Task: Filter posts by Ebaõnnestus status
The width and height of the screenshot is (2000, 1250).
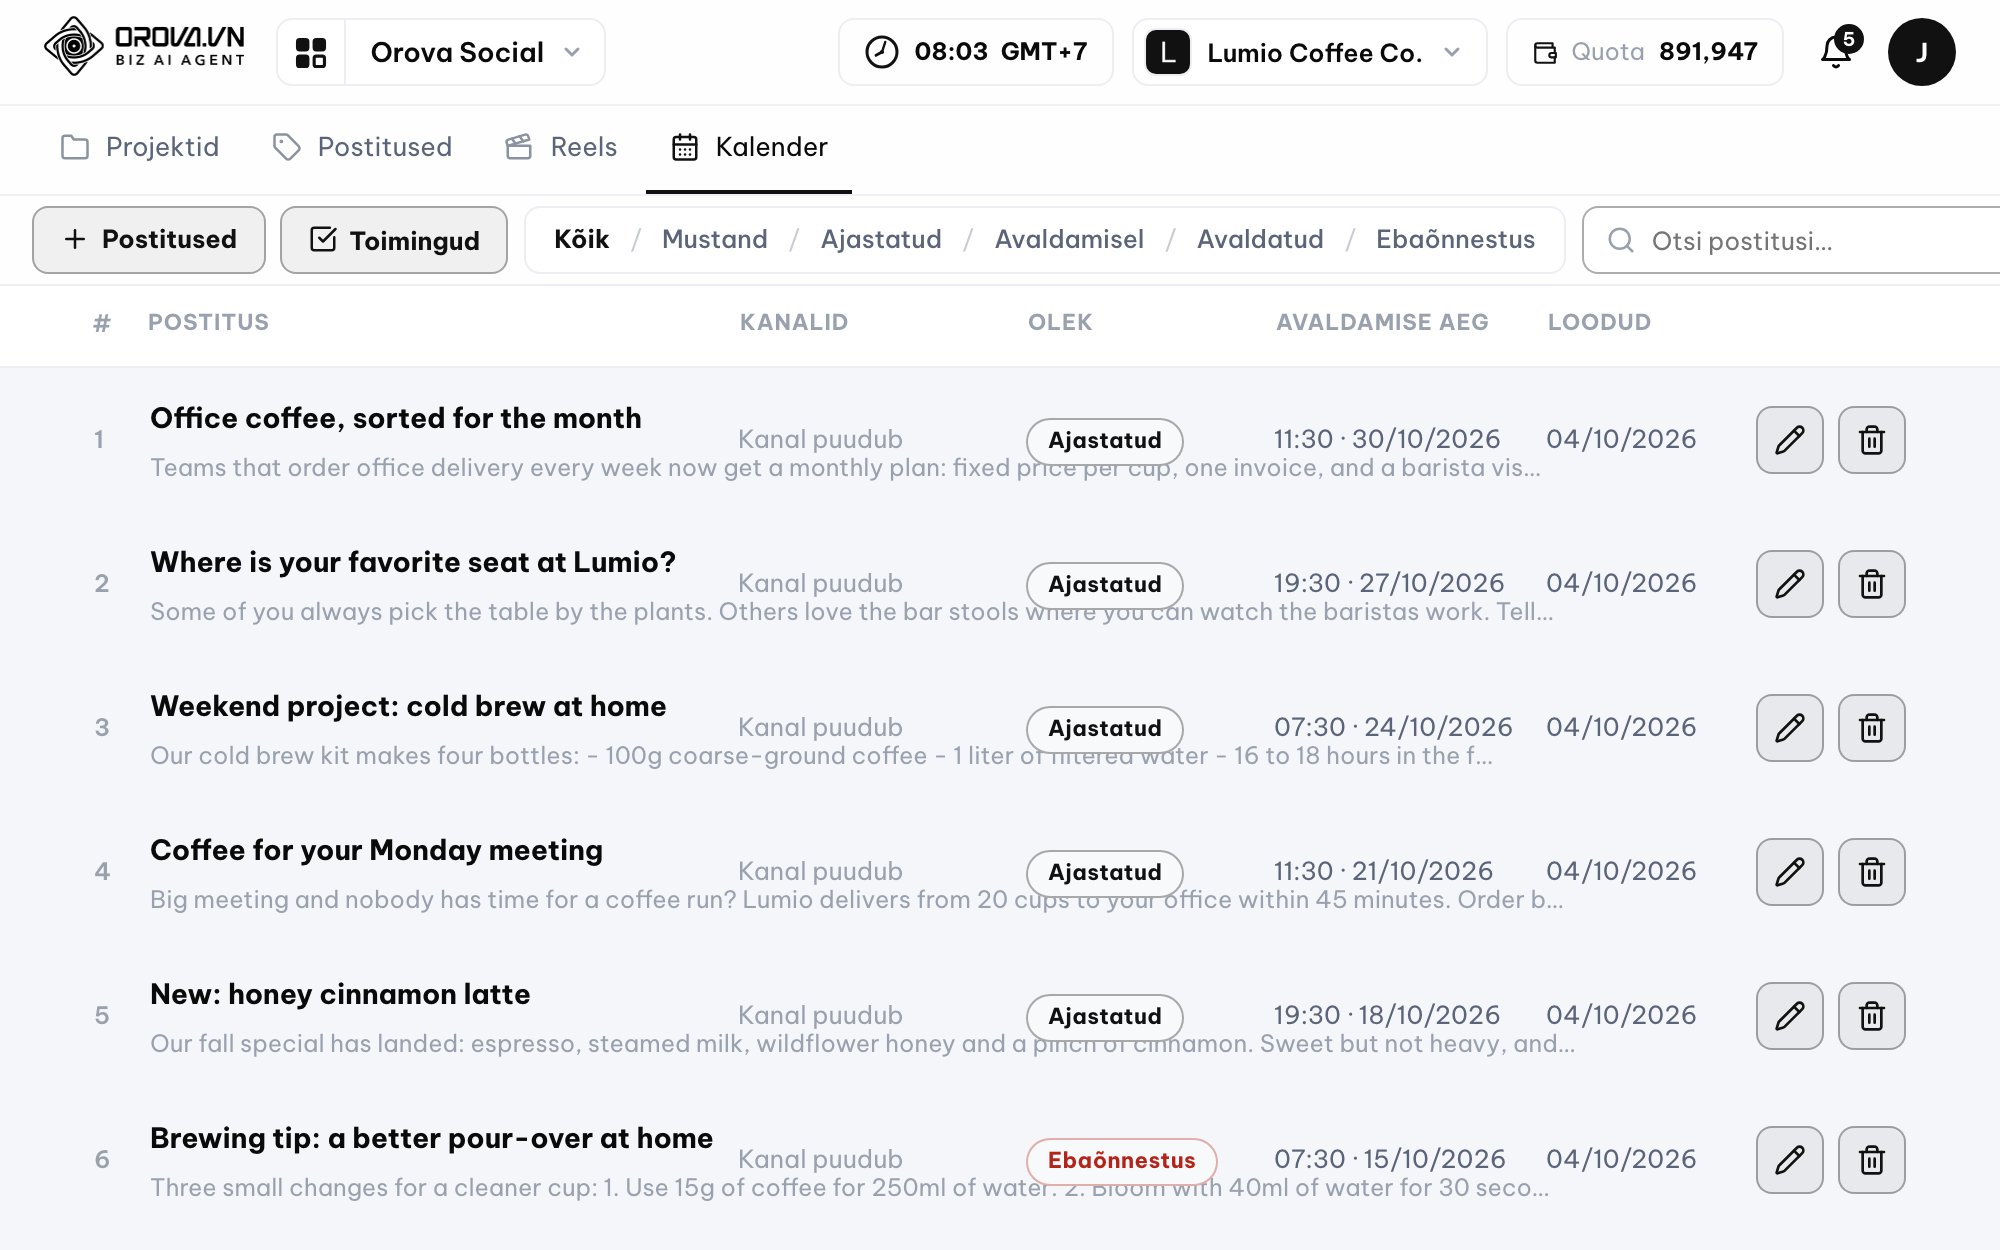Action: (x=1455, y=240)
